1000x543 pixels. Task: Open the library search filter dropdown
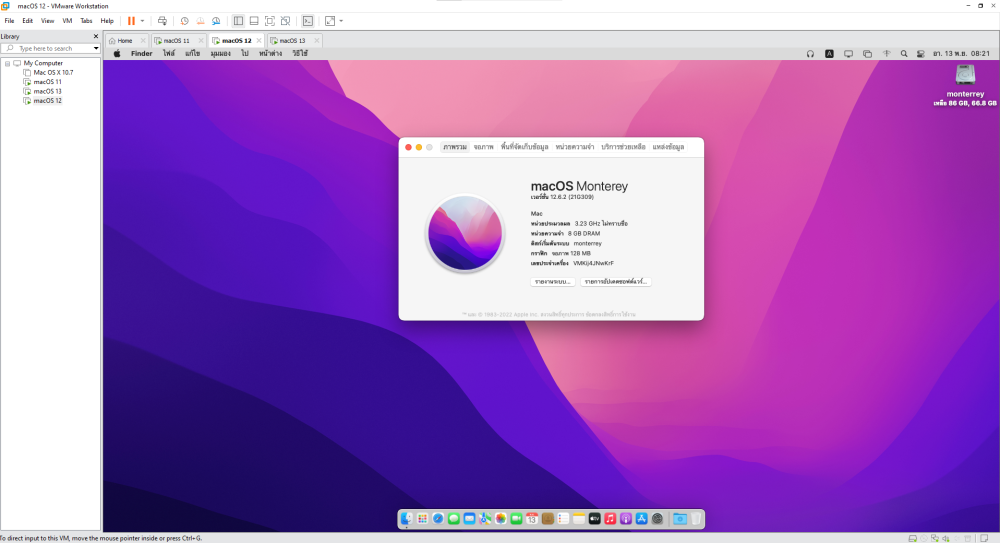(x=96, y=48)
